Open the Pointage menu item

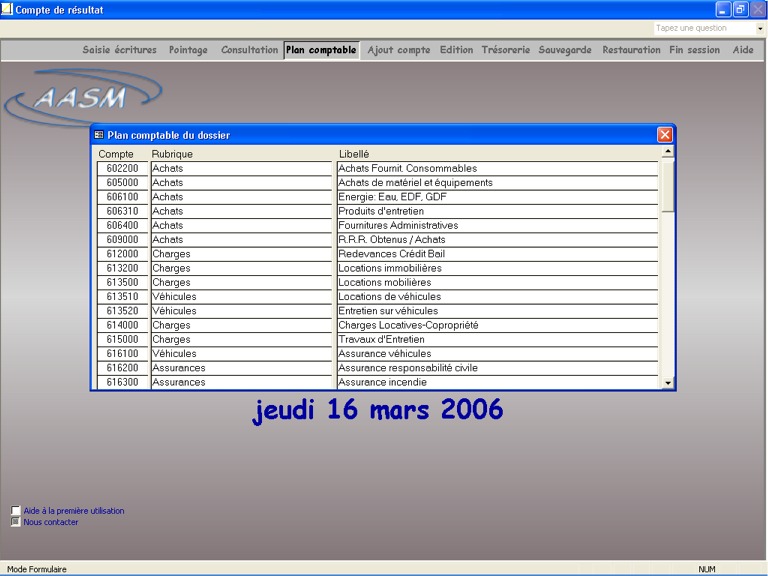click(188, 50)
